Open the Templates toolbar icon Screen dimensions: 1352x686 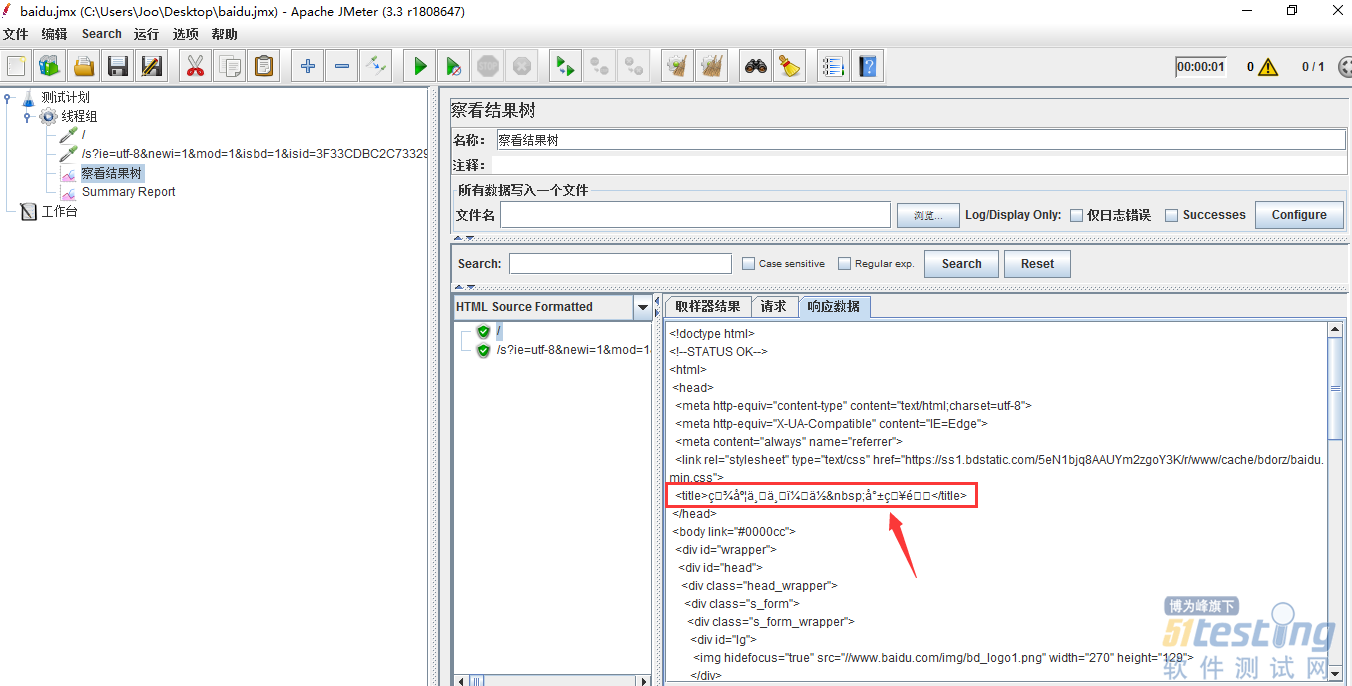pos(49,67)
